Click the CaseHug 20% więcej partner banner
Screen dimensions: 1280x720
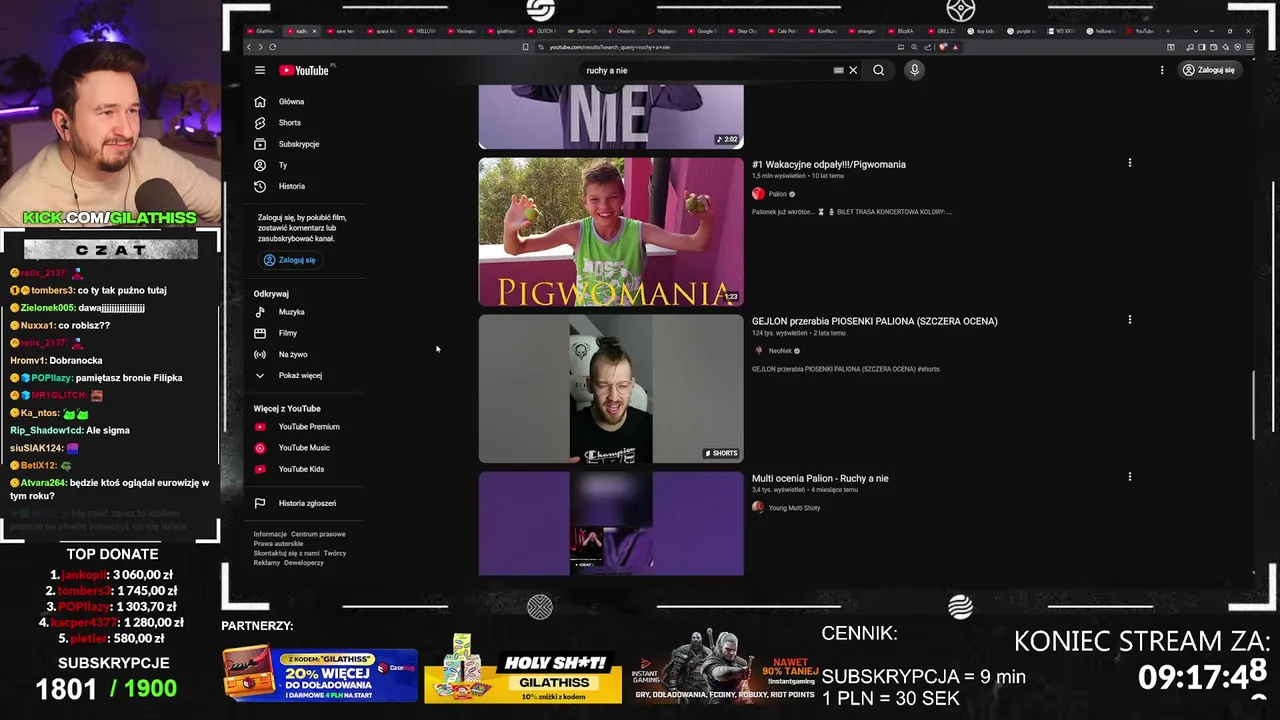(320, 674)
